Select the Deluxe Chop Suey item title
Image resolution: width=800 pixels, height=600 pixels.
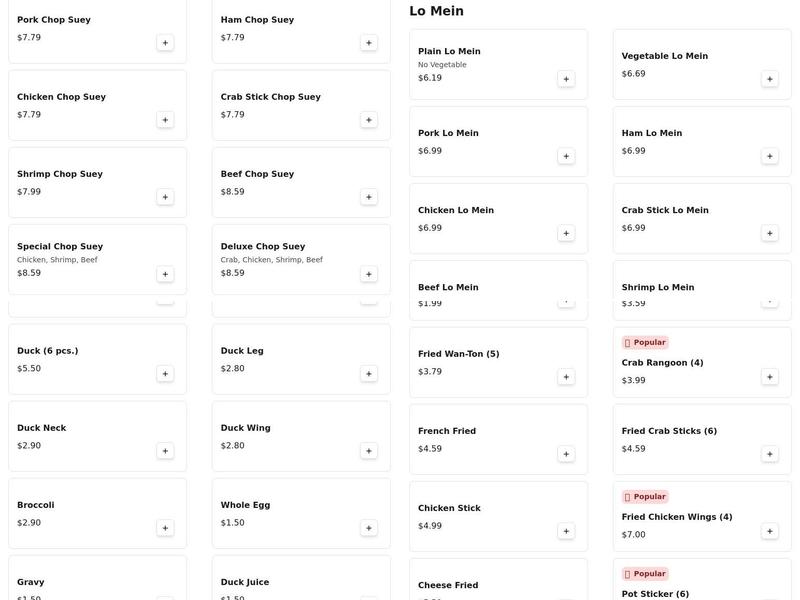pyautogui.click(x=263, y=246)
